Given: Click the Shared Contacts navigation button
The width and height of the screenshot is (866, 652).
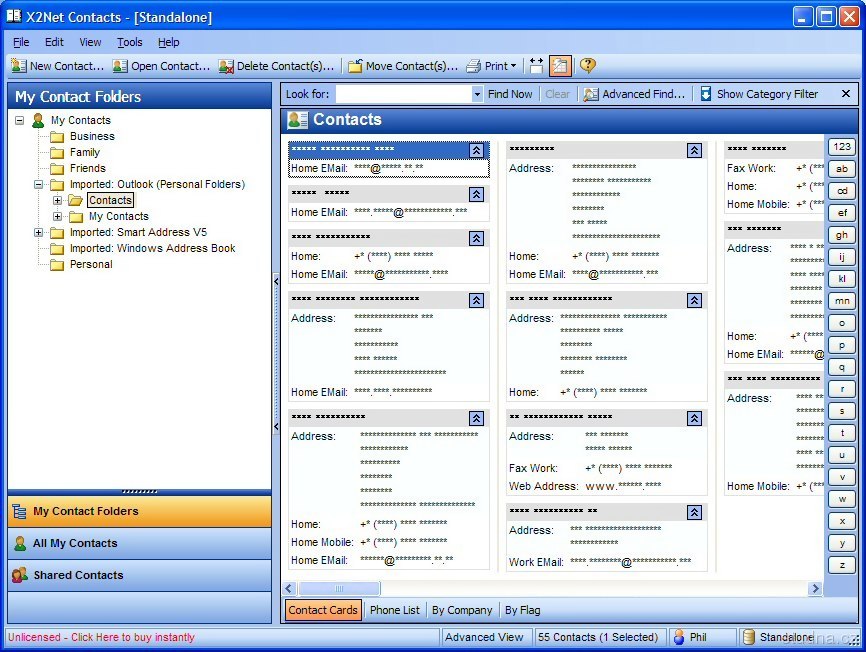Looking at the screenshot, I should [x=139, y=575].
